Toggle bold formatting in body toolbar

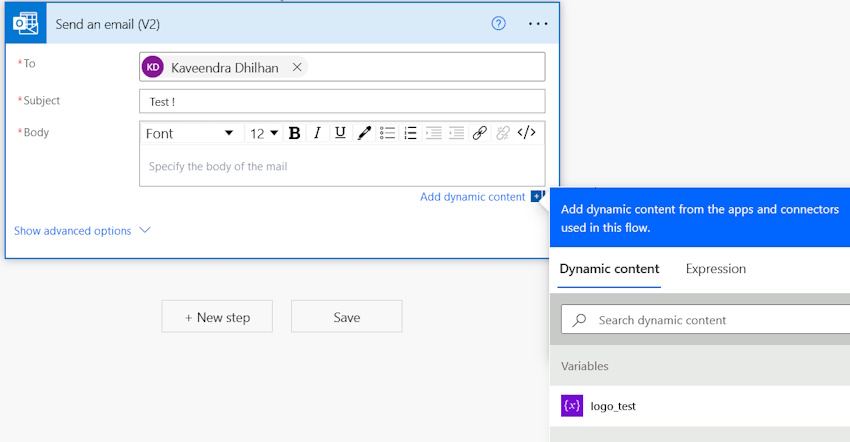coord(294,133)
